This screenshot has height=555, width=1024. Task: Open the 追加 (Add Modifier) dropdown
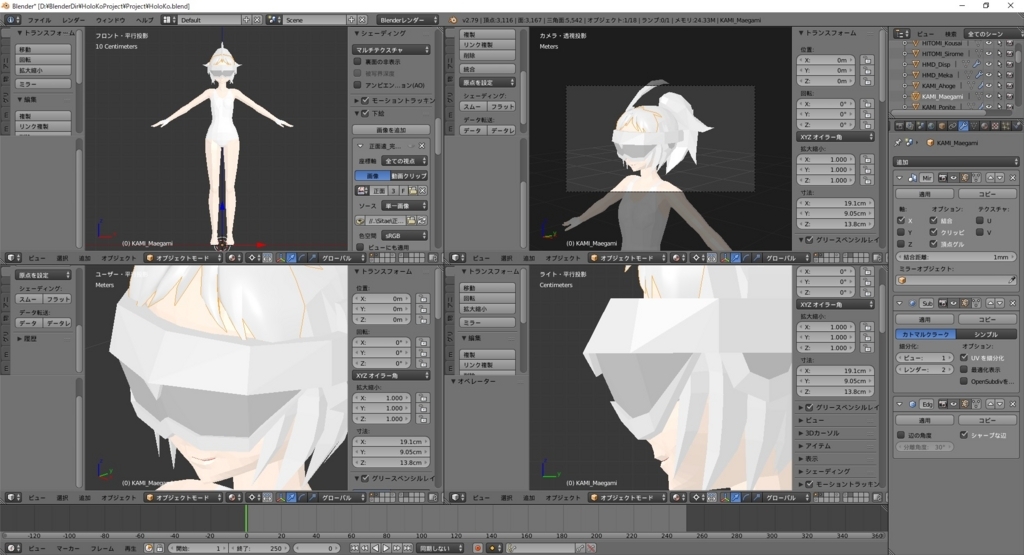(955, 161)
